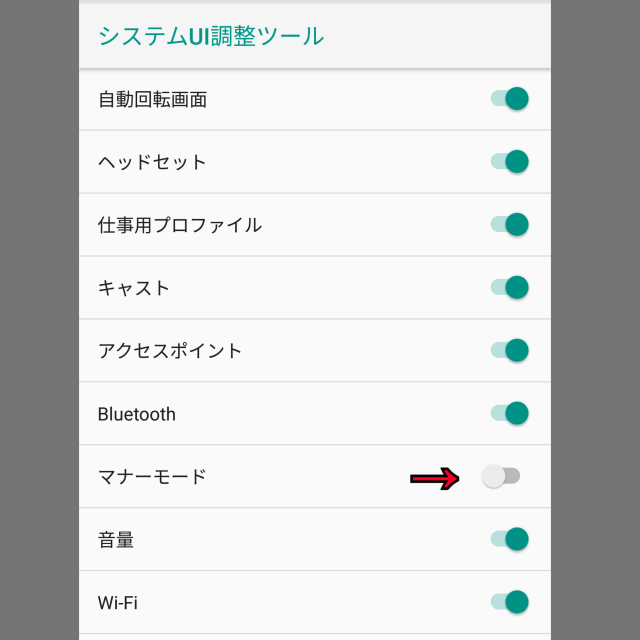Disable the アクセスポイント toggle
Image resolution: width=640 pixels, height=640 pixels.
[509, 351]
